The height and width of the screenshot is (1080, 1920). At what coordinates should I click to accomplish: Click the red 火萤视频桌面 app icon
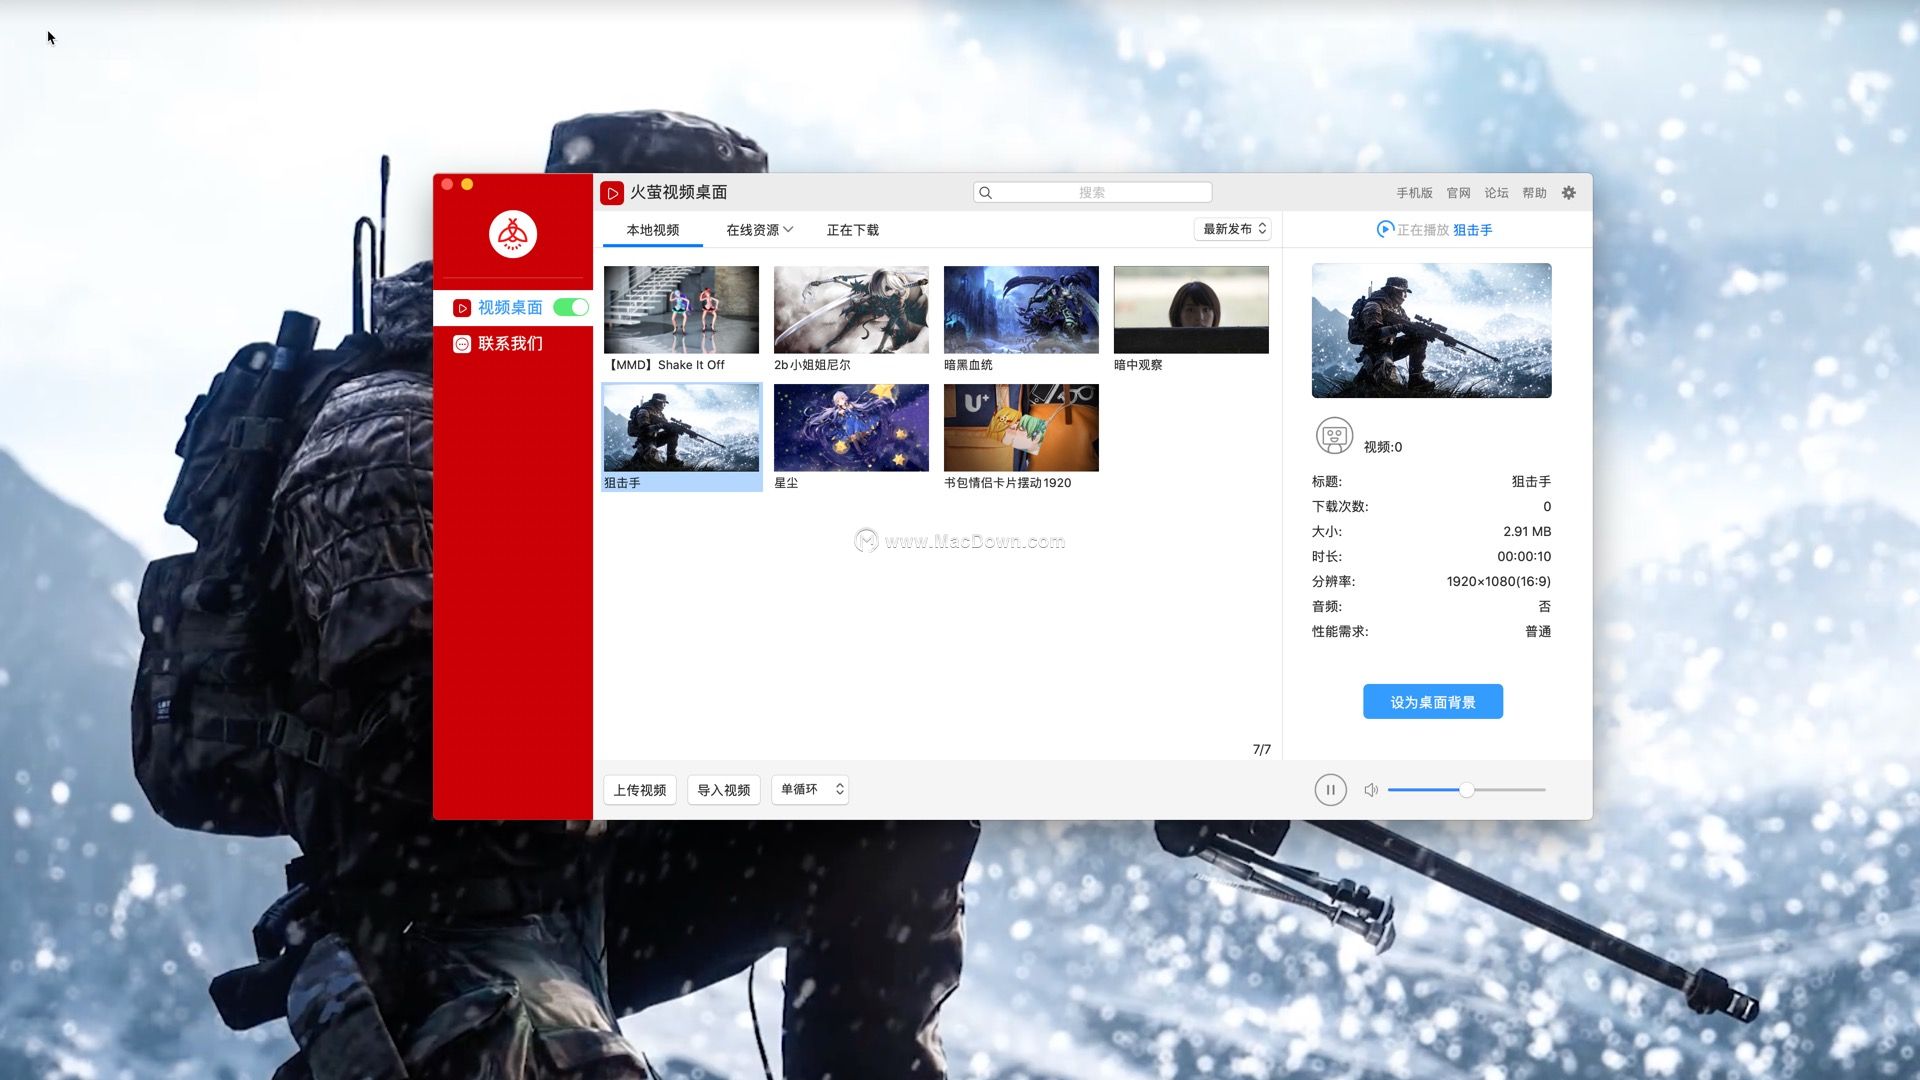612,193
